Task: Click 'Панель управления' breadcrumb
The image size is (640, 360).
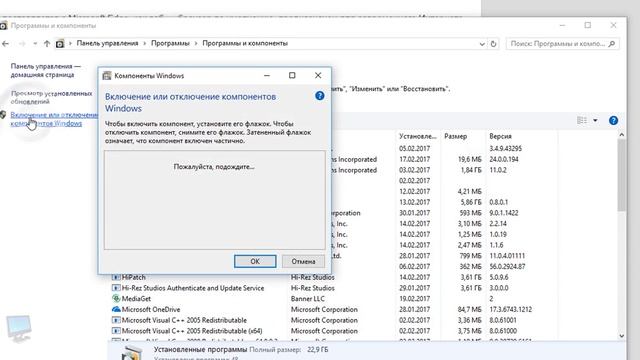Action: [x=107, y=43]
